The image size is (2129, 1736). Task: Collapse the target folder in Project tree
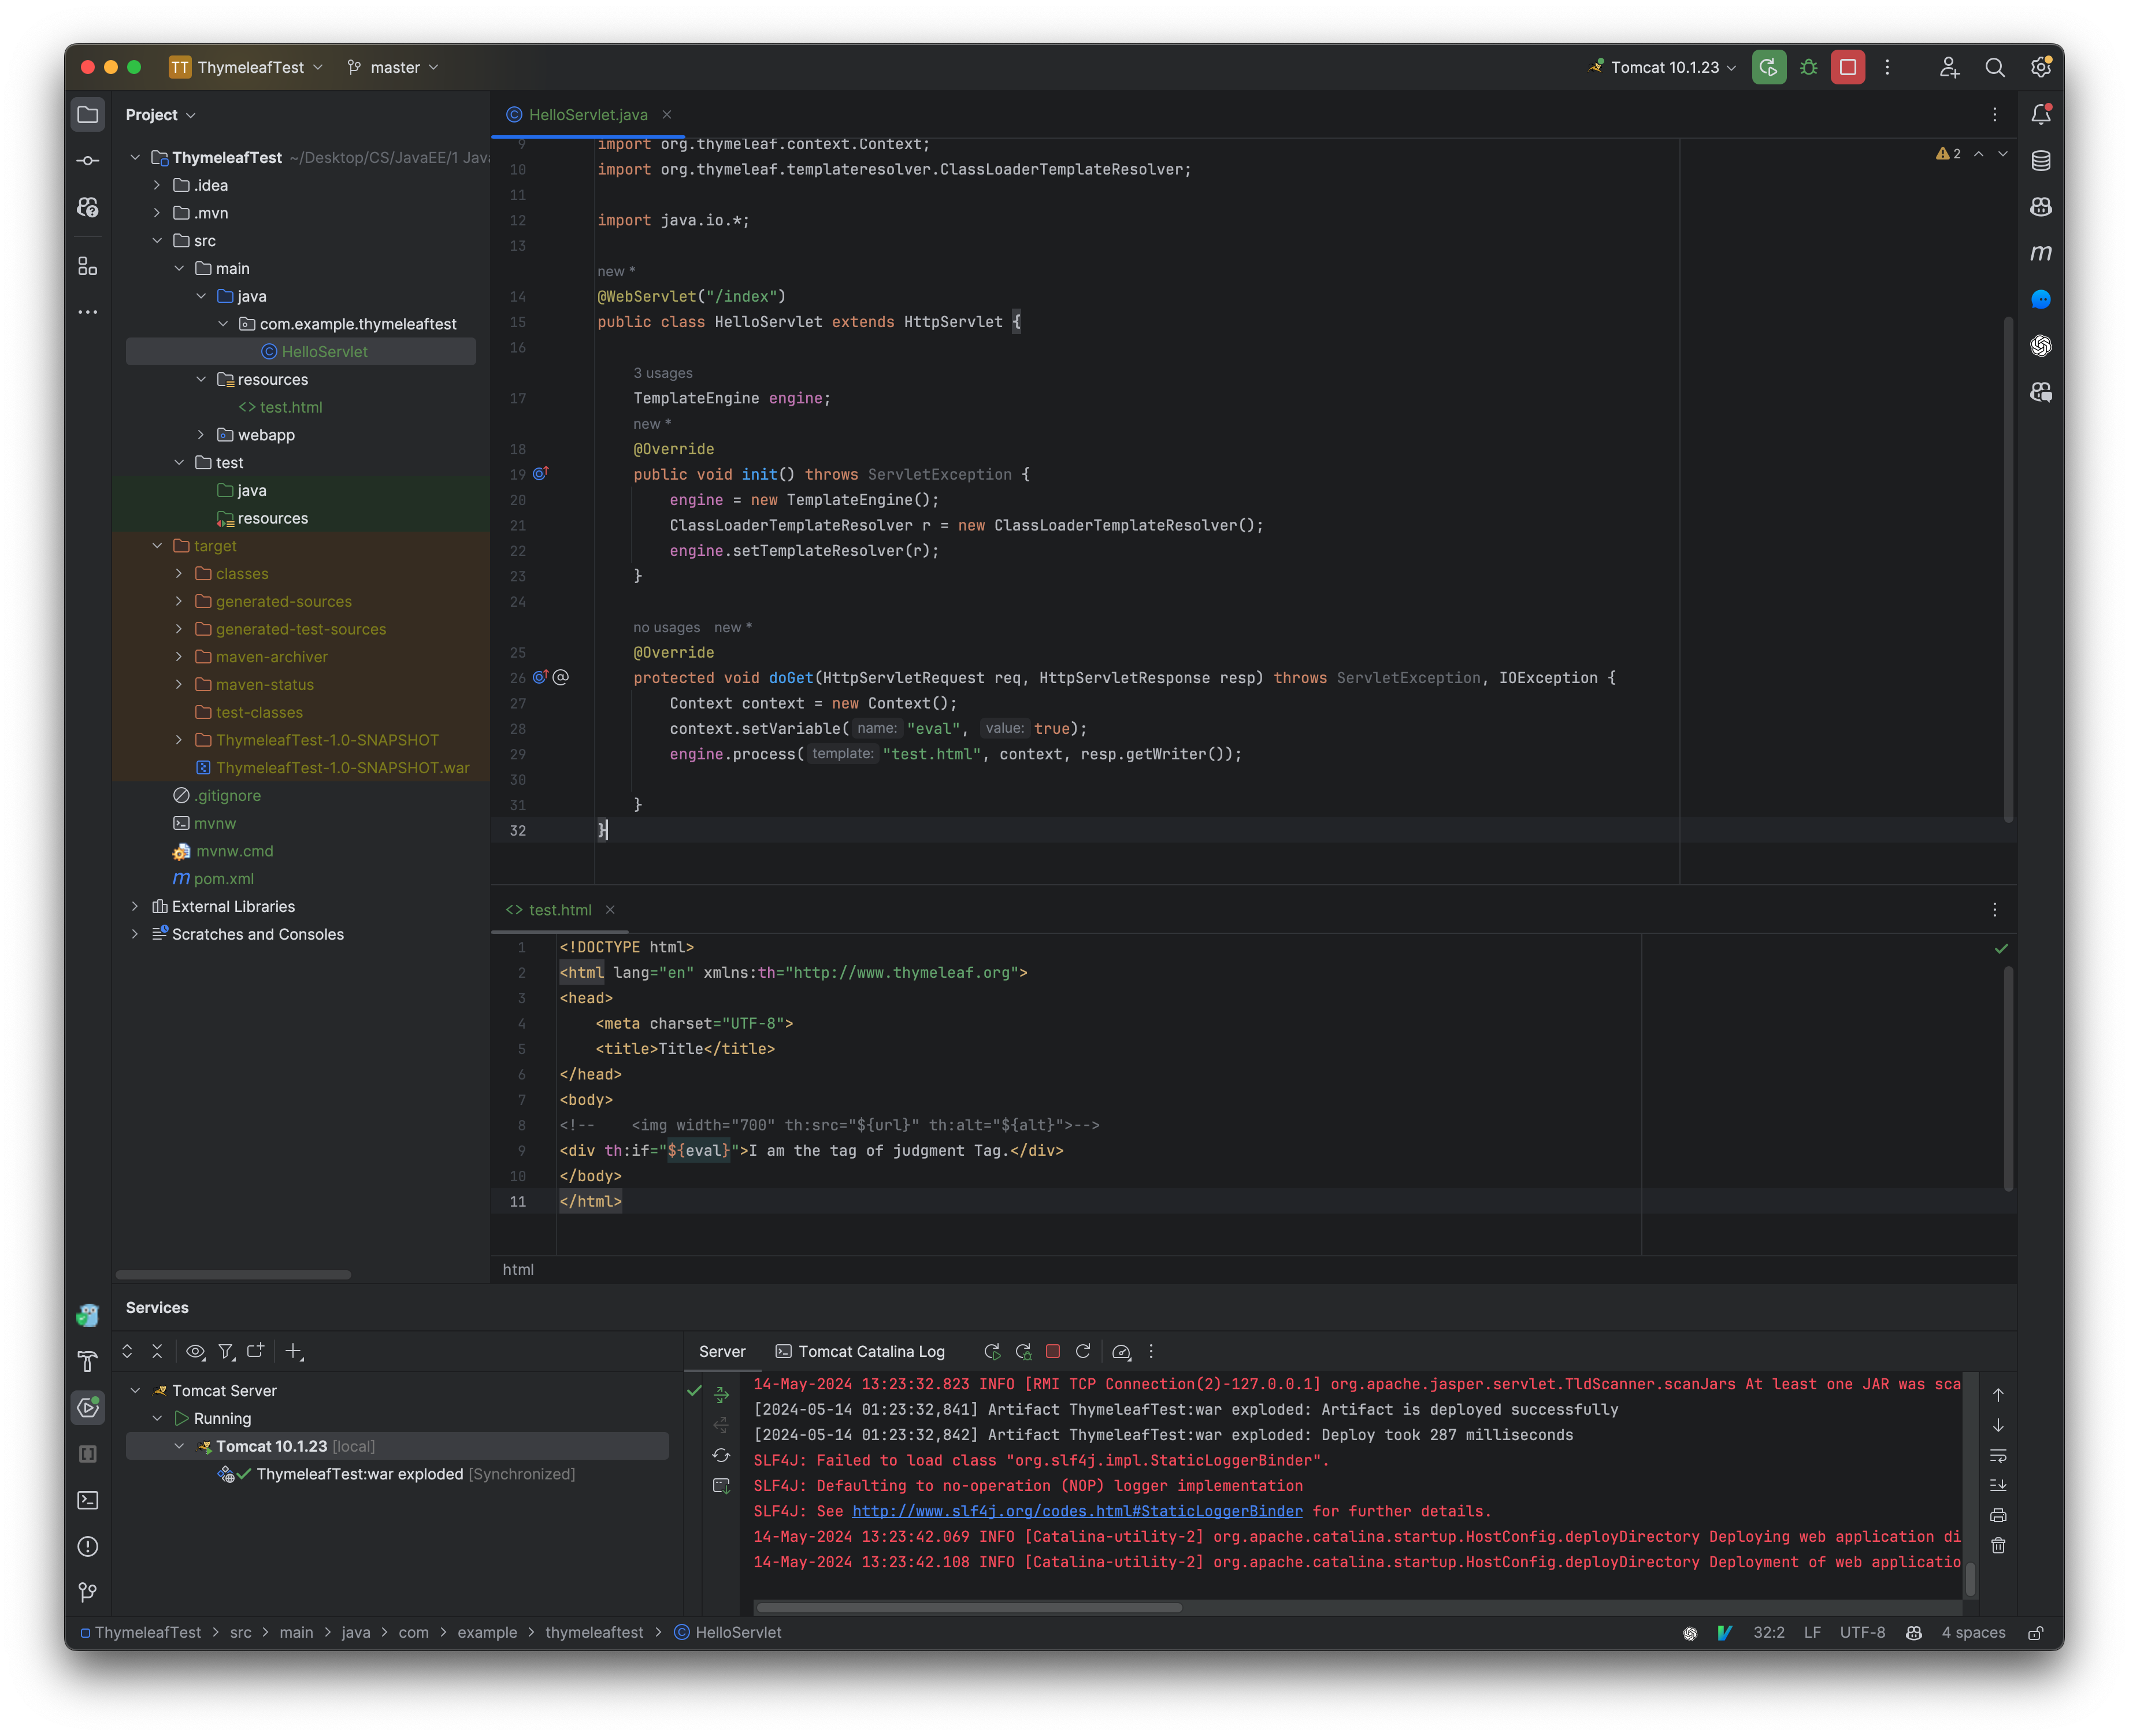pos(157,546)
